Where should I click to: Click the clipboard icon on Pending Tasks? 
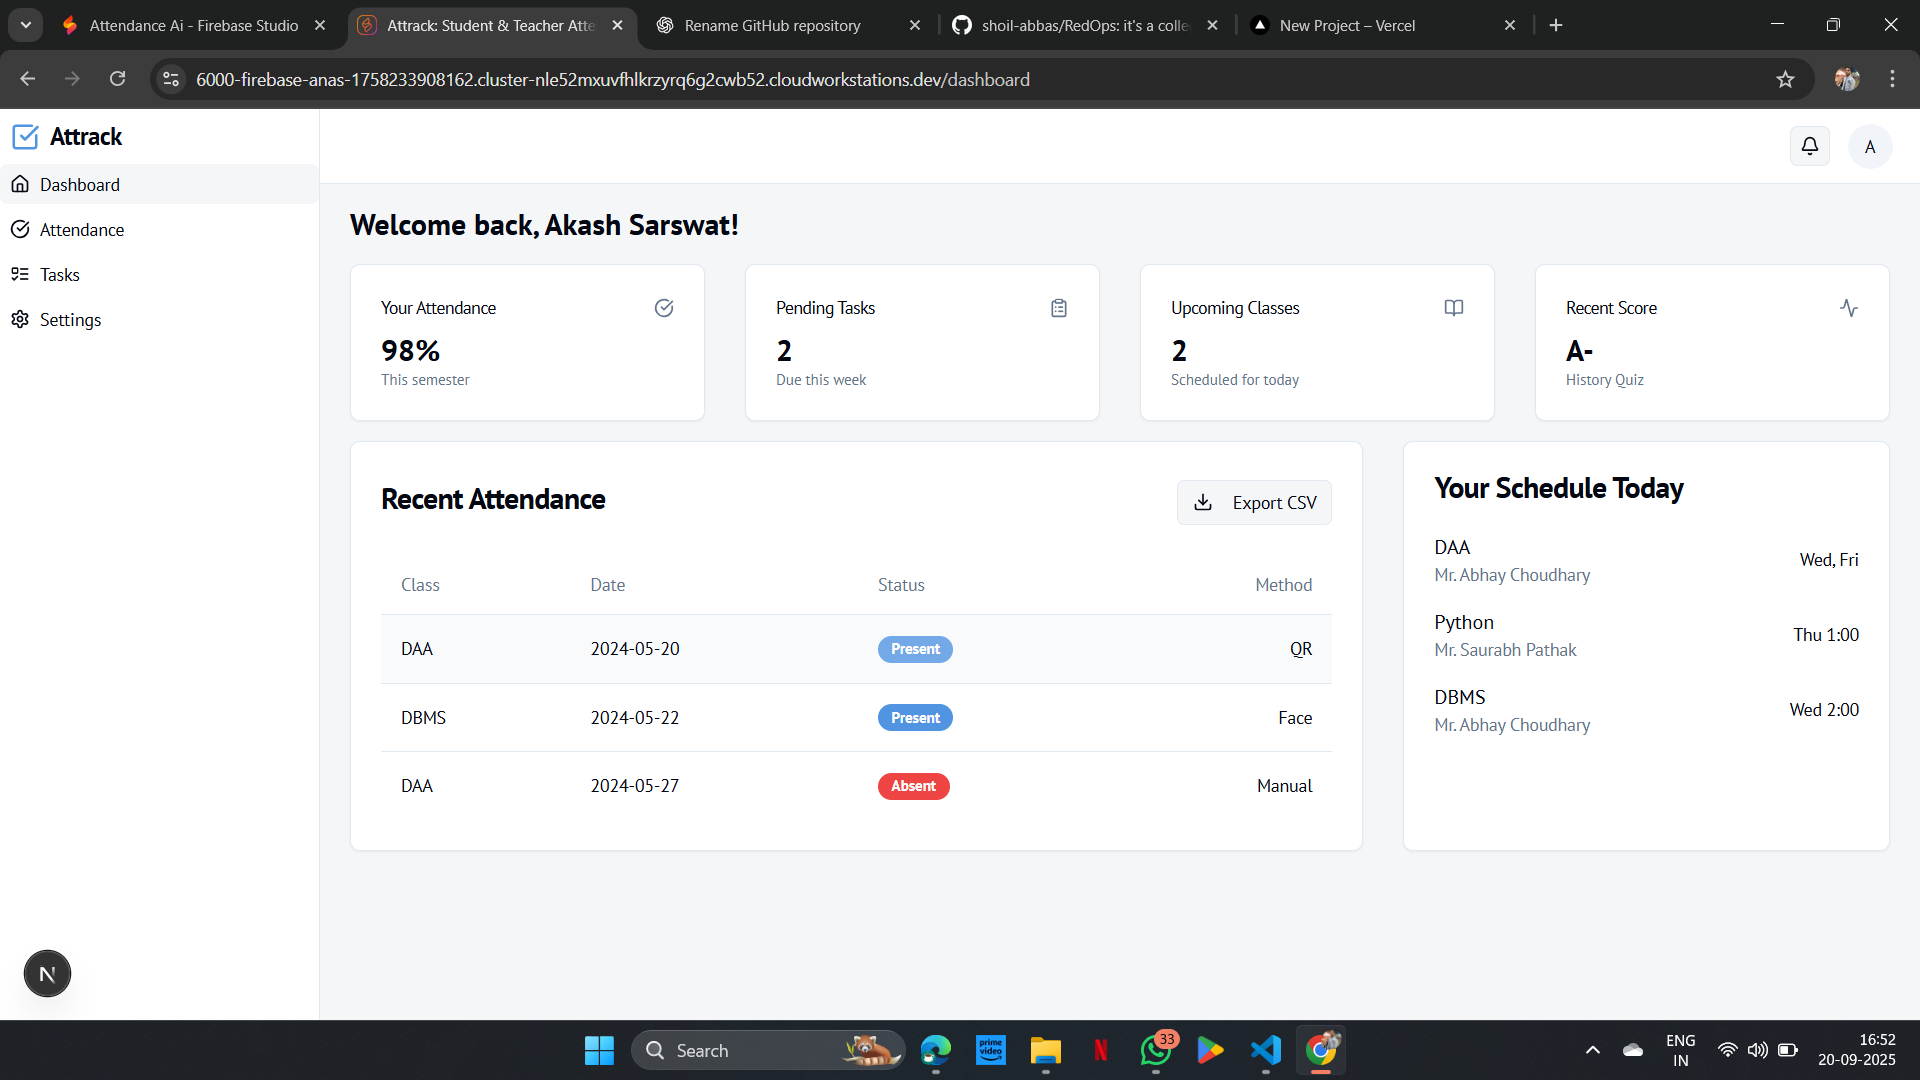[x=1059, y=307]
